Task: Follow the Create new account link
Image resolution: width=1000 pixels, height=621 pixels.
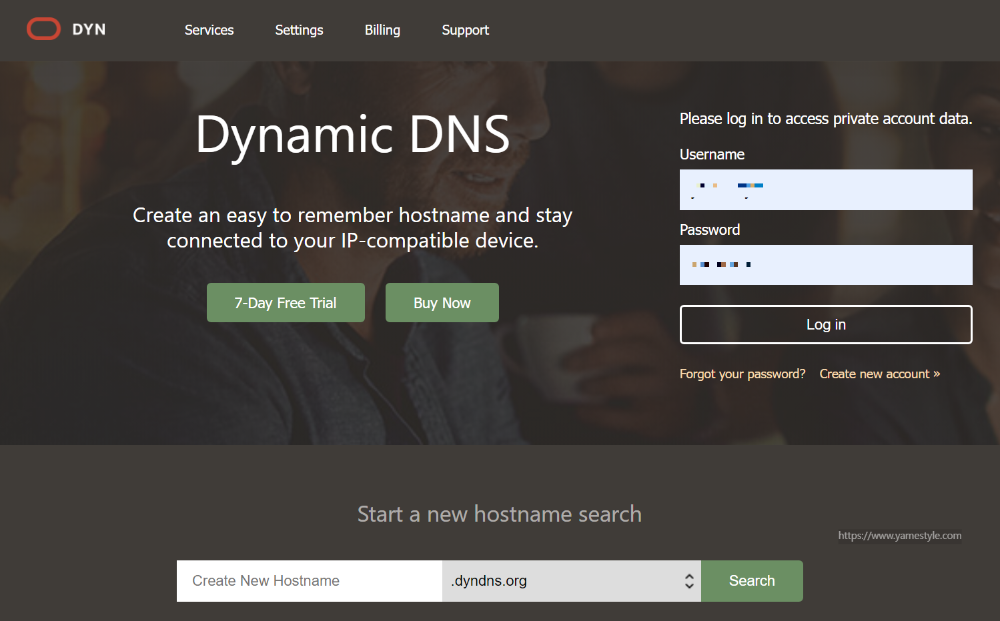Action: pos(879,374)
